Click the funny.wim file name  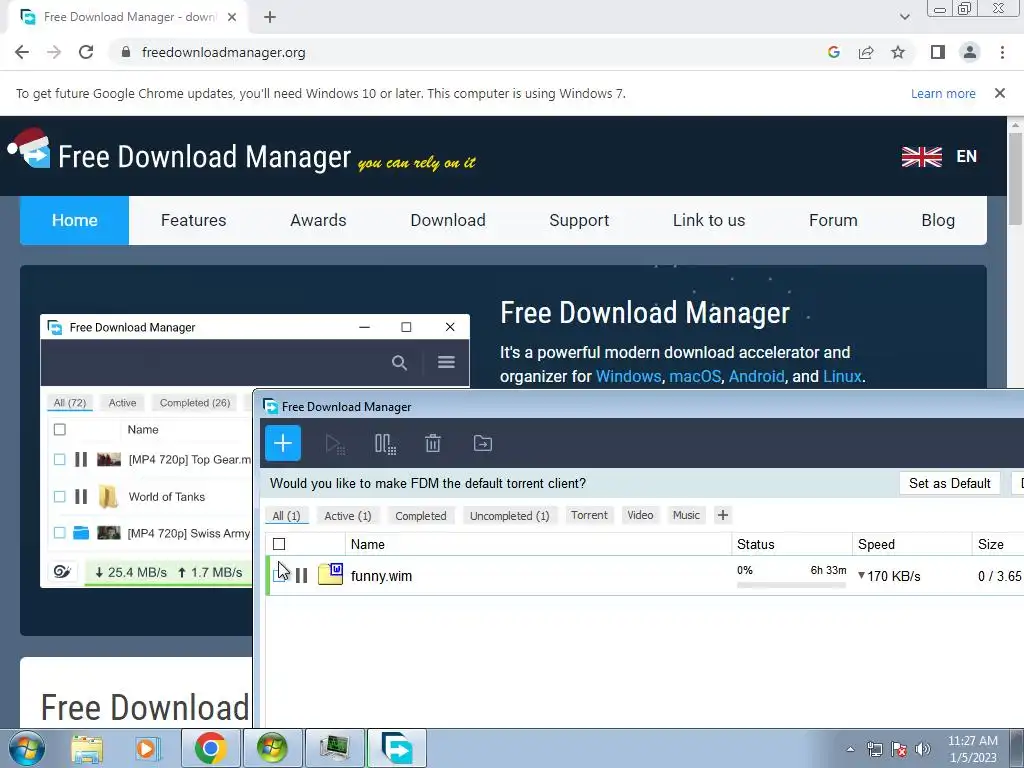[381, 576]
